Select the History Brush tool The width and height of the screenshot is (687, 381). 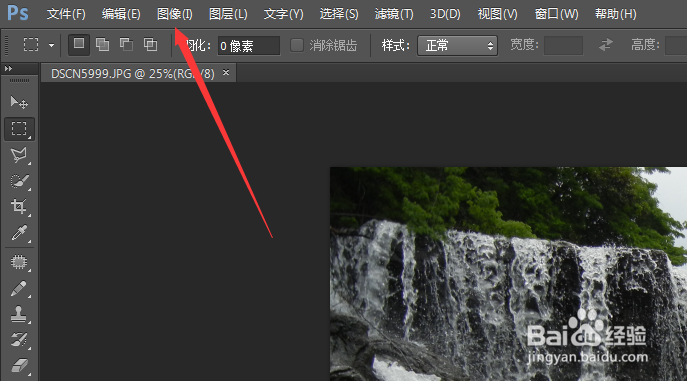click(19, 340)
